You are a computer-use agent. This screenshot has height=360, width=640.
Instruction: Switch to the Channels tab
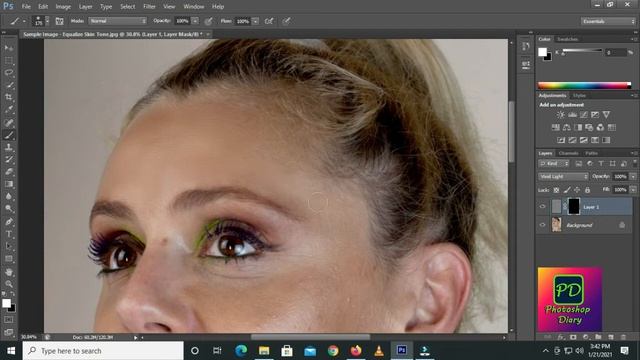pos(569,153)
